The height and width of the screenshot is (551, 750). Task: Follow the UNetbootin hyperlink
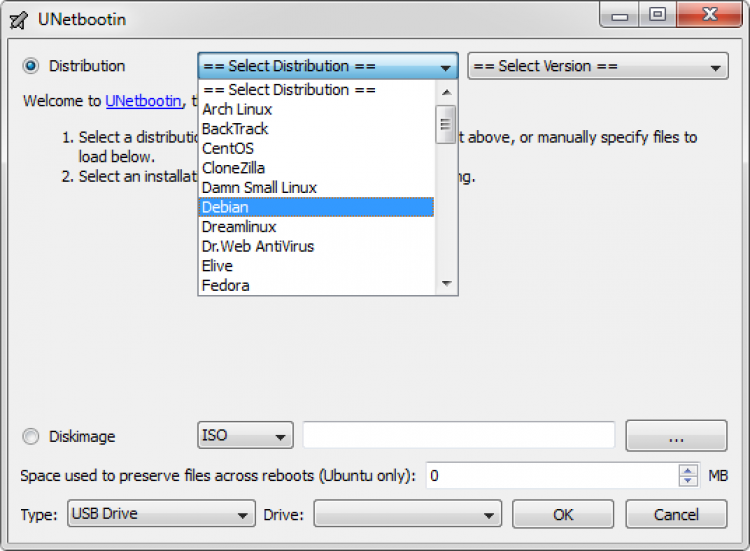143,101
